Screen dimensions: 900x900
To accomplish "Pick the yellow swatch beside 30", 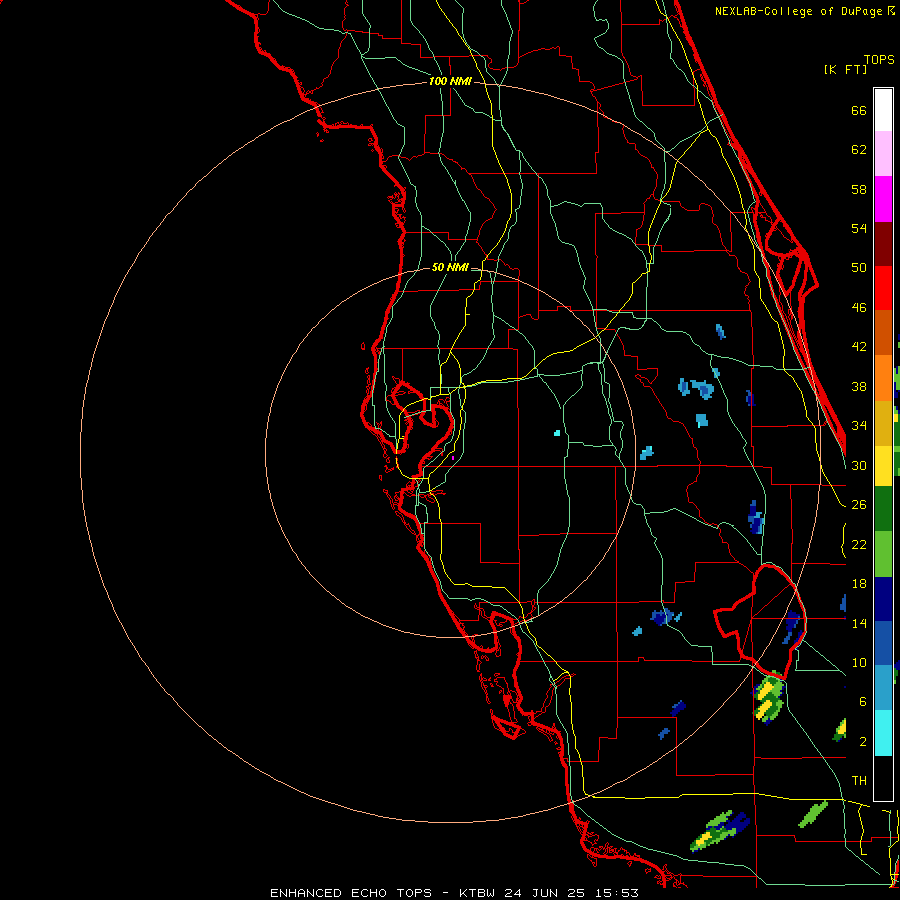I will coord(883,465).
